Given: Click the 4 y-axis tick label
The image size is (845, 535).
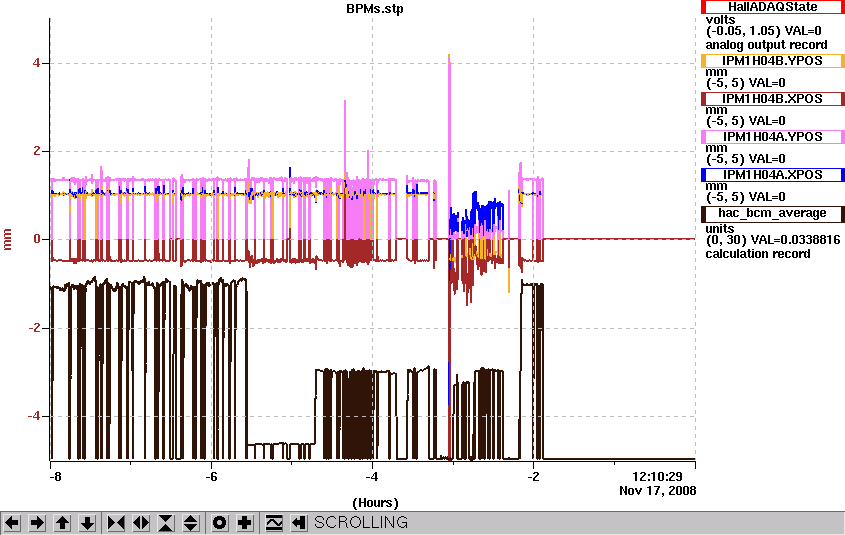Looking at the screenshot, I should [37, 63].
